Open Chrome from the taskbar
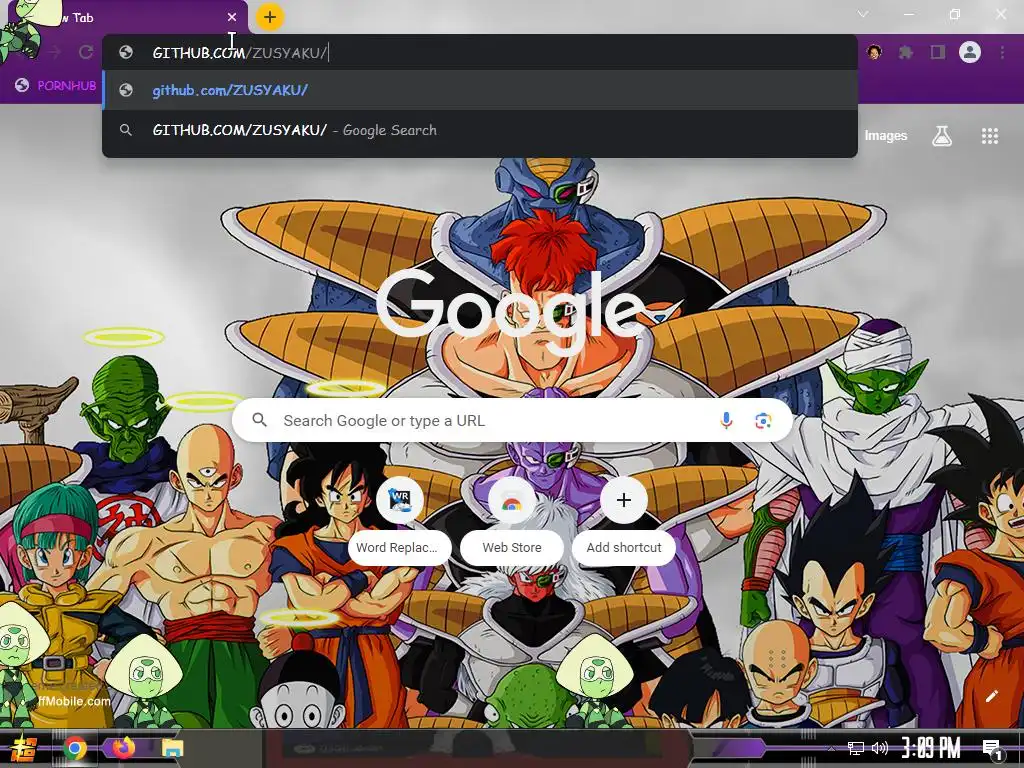 [75, 748]
